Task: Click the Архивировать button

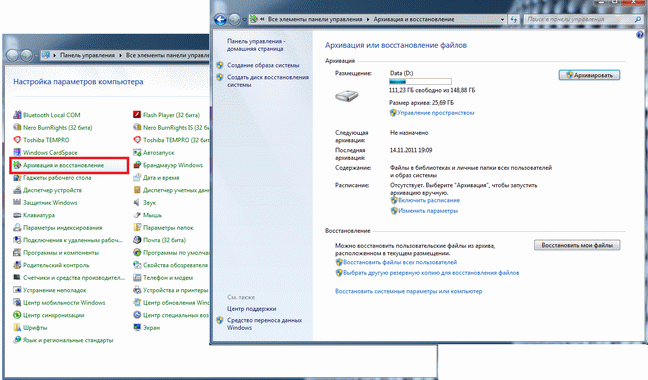Action: coord(589,75)
